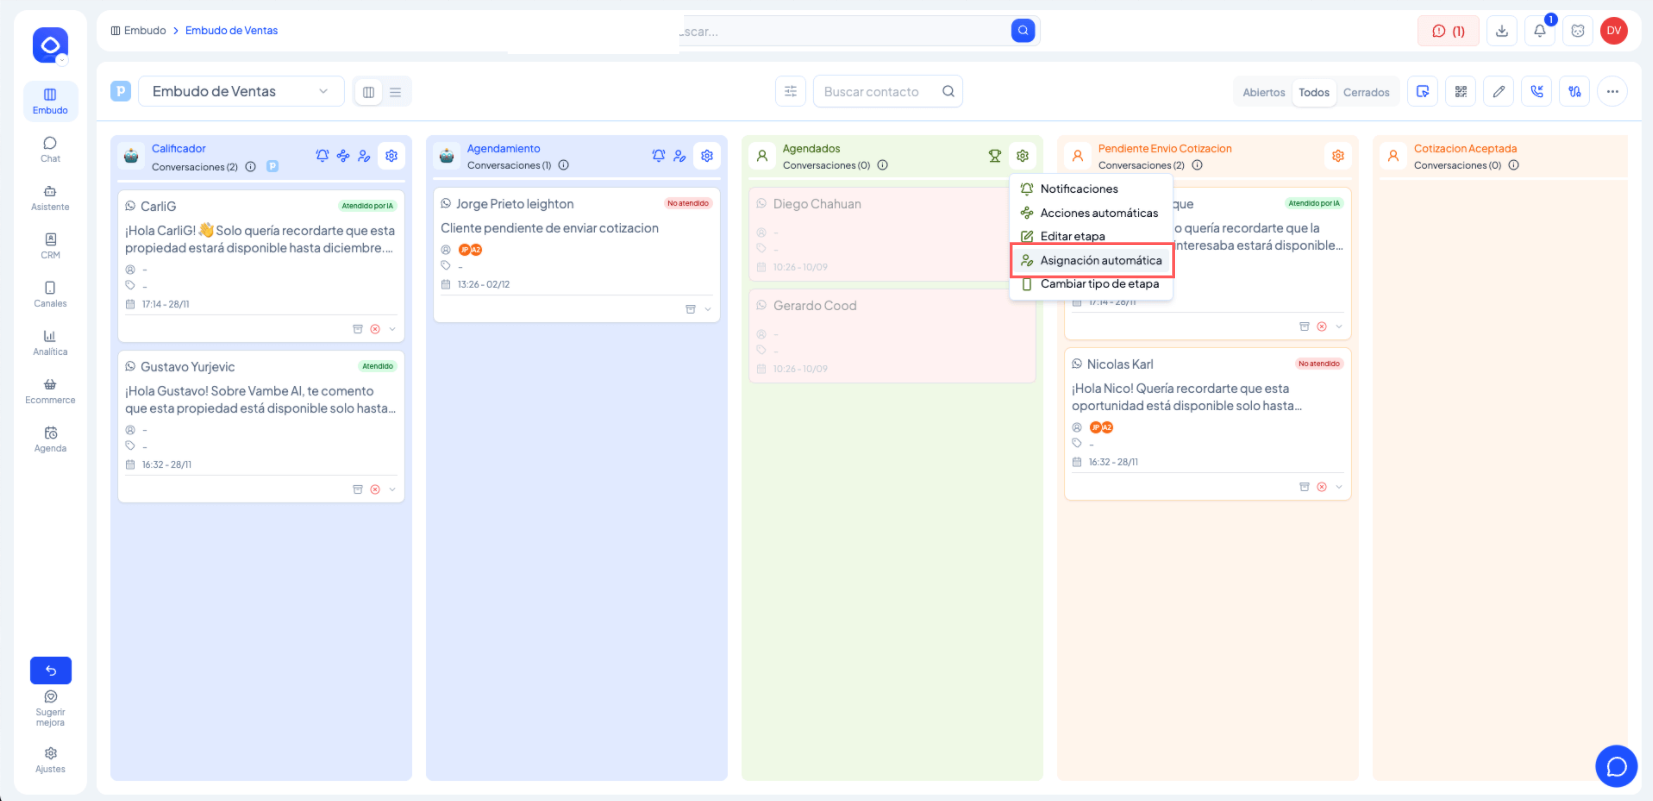Image resolution: width=1653 pixels, height=801 pixels.
Task: Click the Buscar contacto search field
Action: point(878,92)
